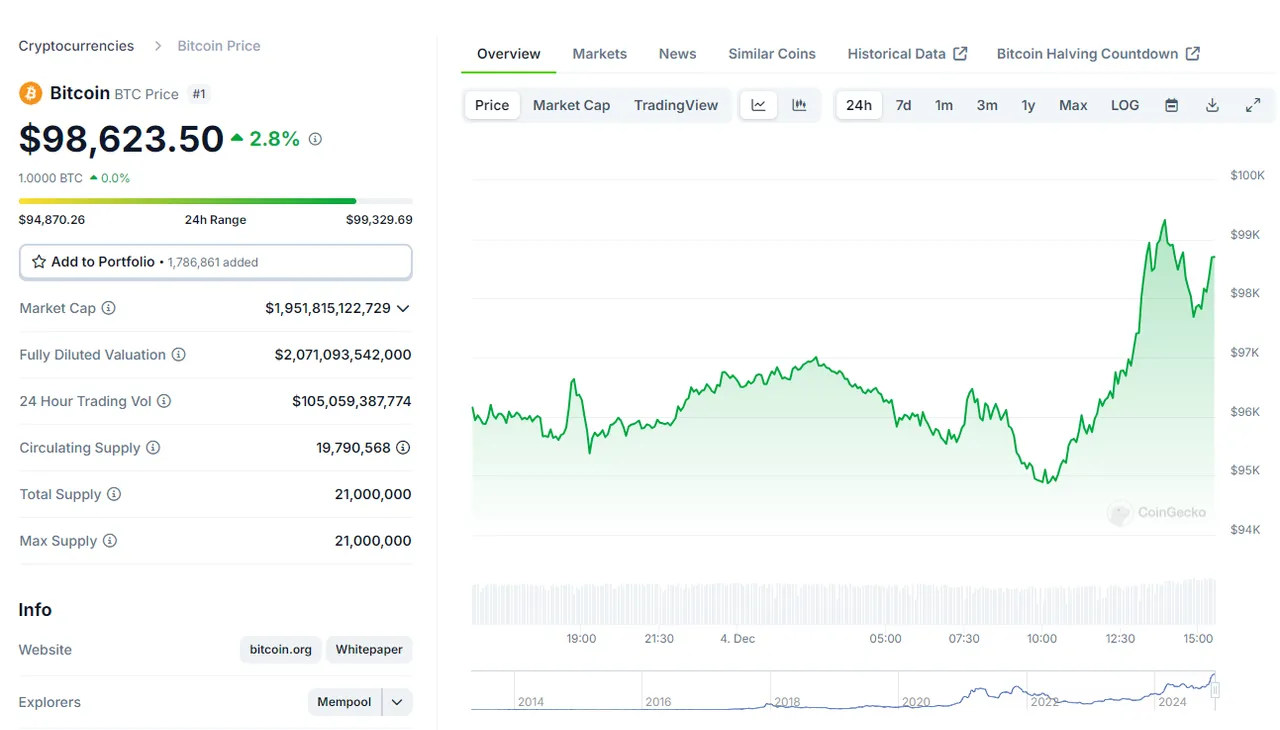
Task: Set chart range to 3m
Action: [987, 105]
